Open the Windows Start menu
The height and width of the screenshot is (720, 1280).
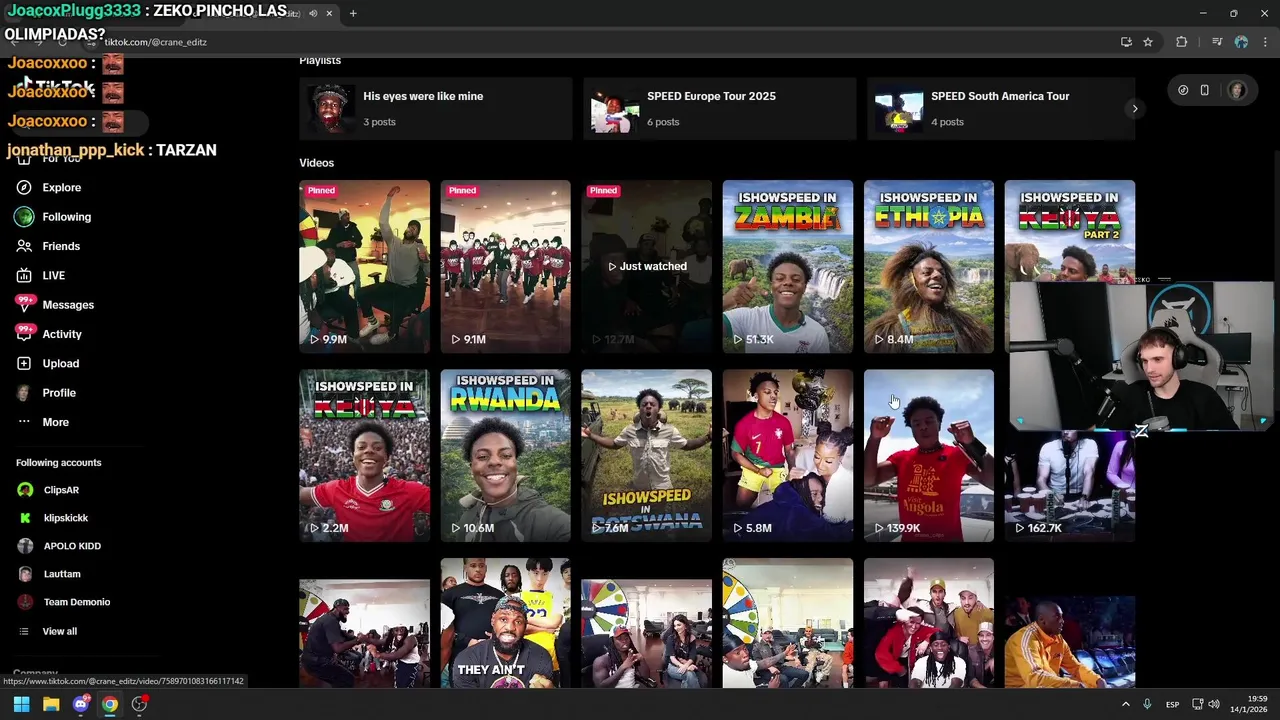coord(21,704)
